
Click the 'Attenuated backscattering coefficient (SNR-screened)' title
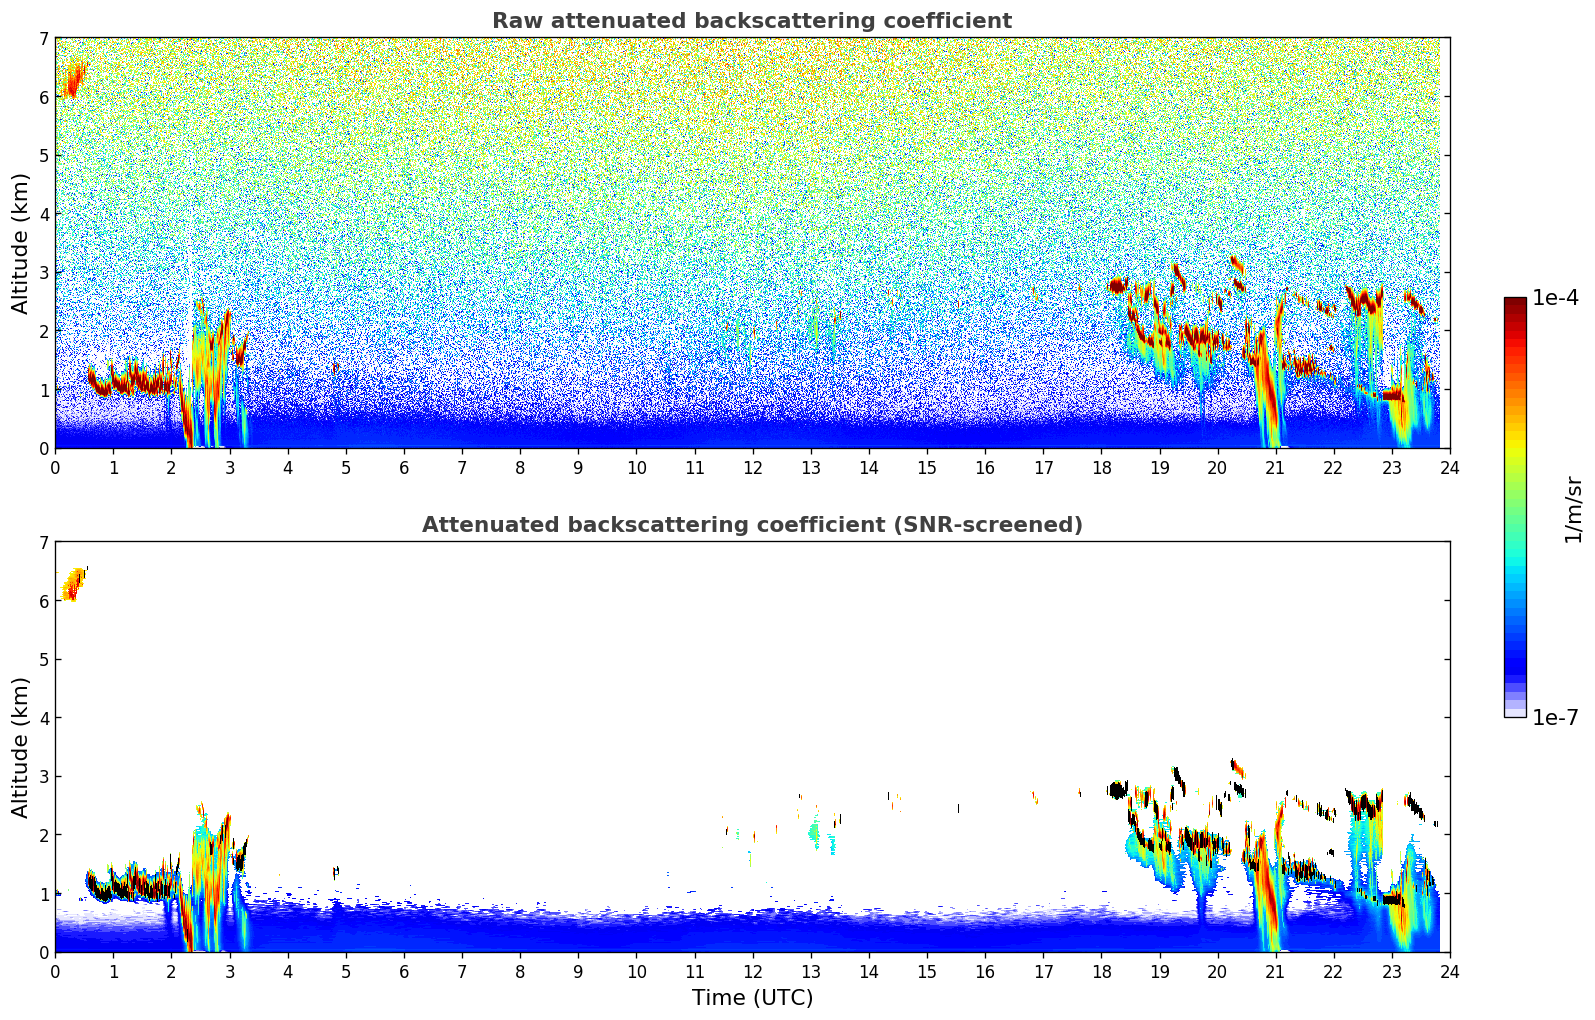point(752,525)
